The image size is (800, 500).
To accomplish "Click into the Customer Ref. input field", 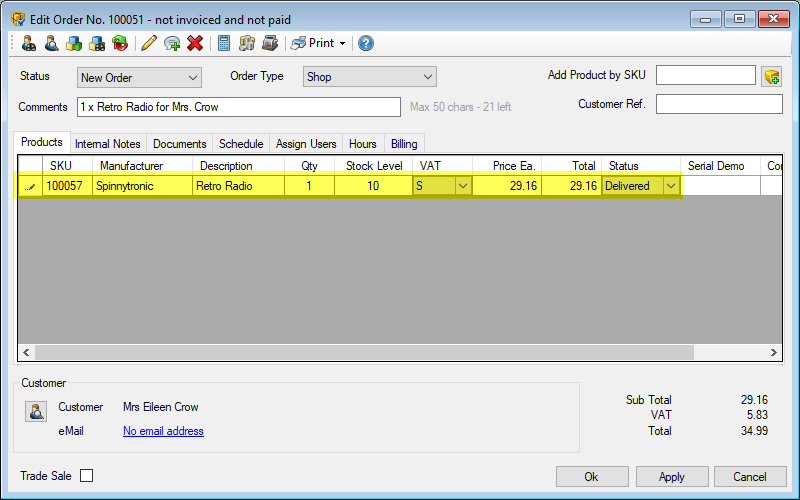I will point(718,104).
